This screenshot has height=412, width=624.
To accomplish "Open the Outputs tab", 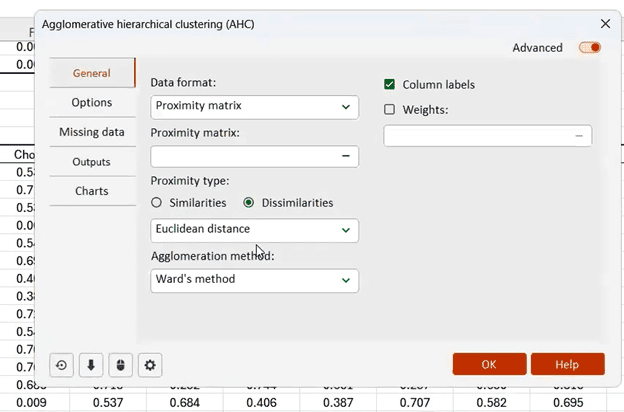I will pyautogui.click(x=92, y=162).
